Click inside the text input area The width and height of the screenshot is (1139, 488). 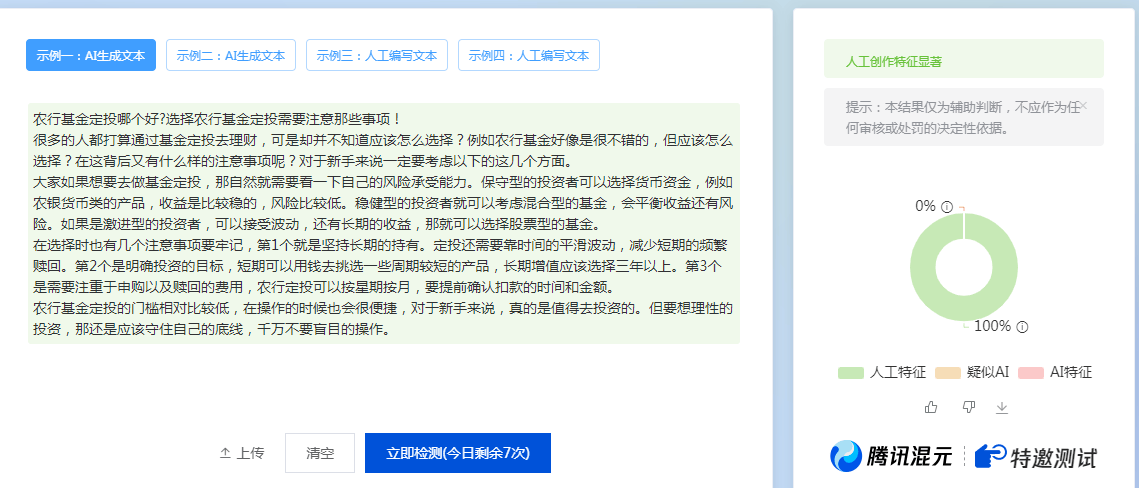click(384, 223)
